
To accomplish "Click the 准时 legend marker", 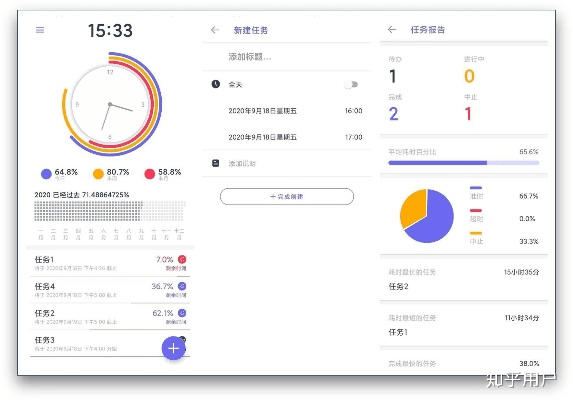I will (476, 188).
